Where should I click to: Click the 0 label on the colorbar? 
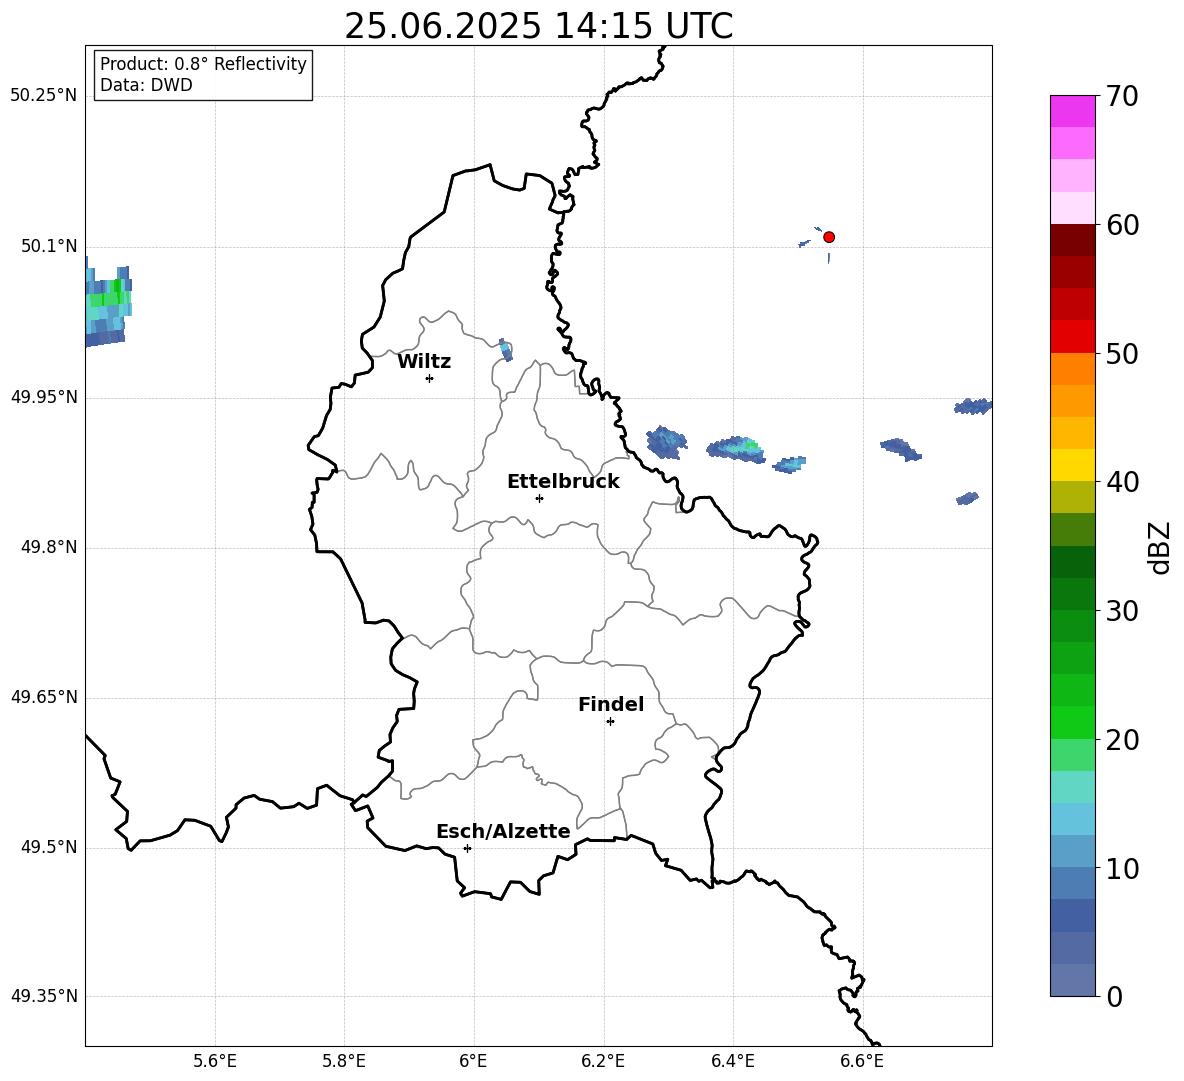tap(1114, 996)
